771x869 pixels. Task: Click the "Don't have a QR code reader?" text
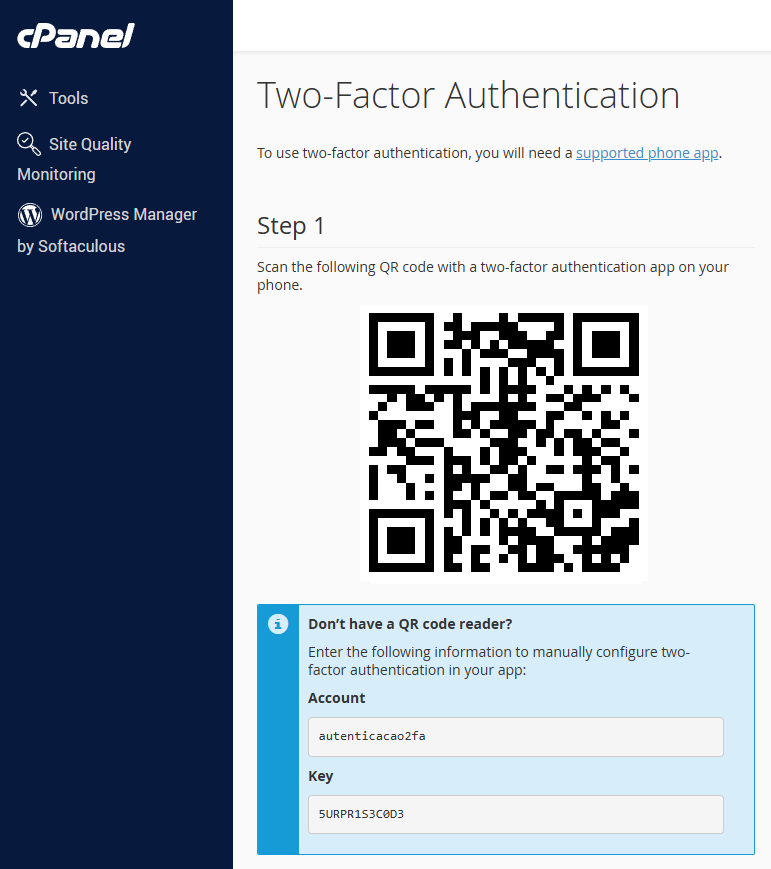point(410,624)
